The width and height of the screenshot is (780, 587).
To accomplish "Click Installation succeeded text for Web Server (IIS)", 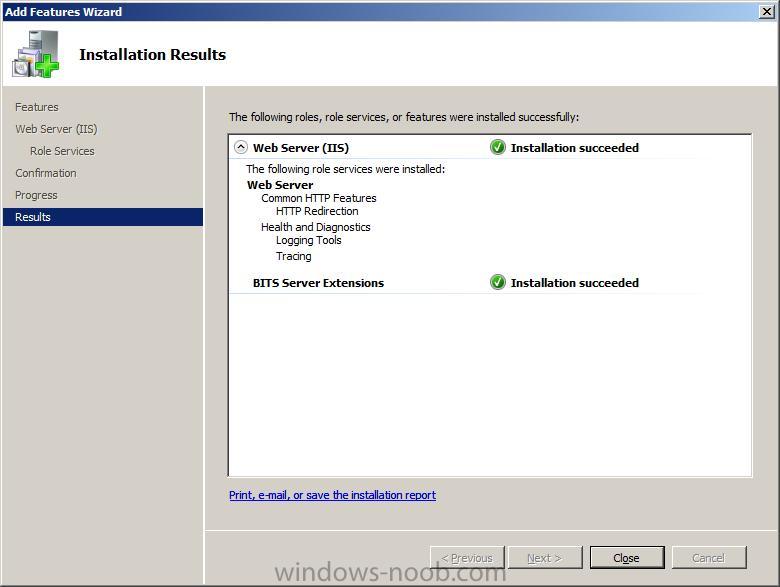I will pos(575,148).
